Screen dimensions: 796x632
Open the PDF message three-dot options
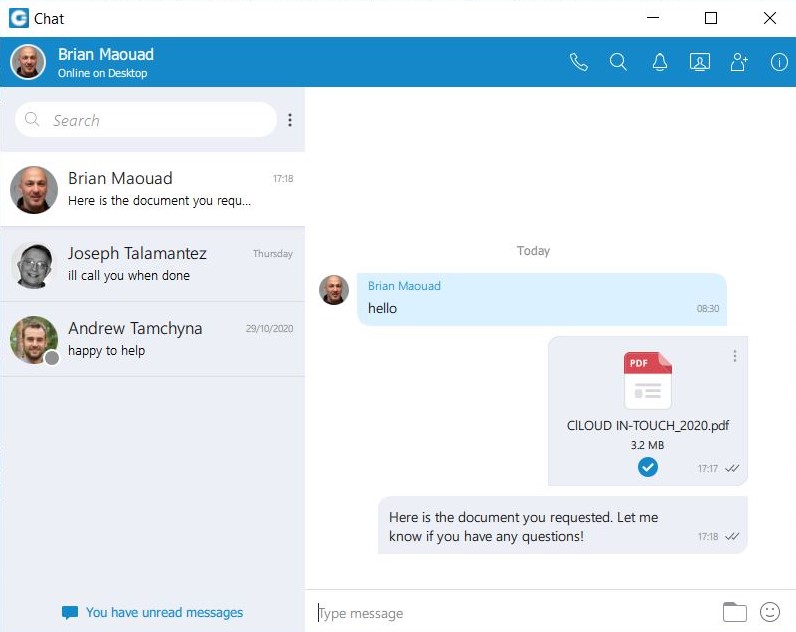coord(735,356)
